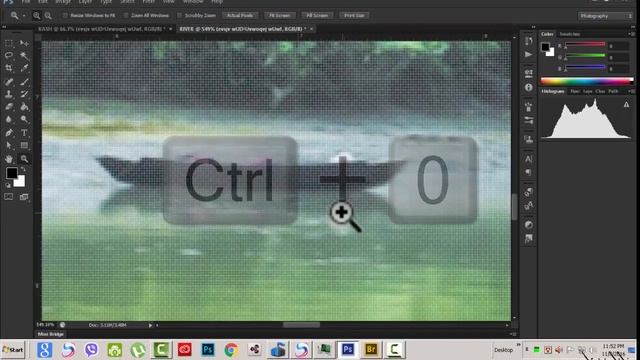Select the Zoom tool in toolbox
This screenshot has height=360, width=640.
pos(24,159)
